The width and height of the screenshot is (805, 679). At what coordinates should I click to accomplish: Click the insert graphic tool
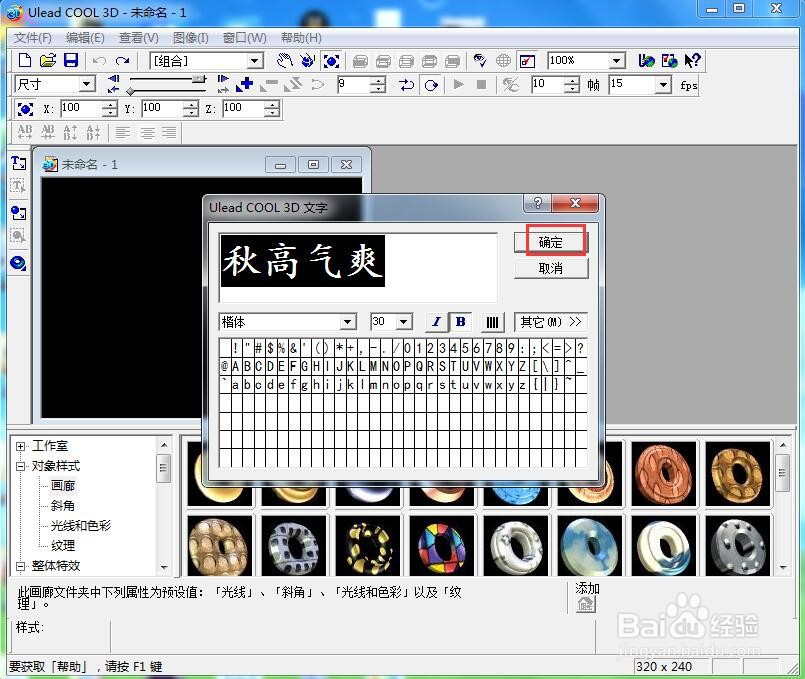point(18,212)
